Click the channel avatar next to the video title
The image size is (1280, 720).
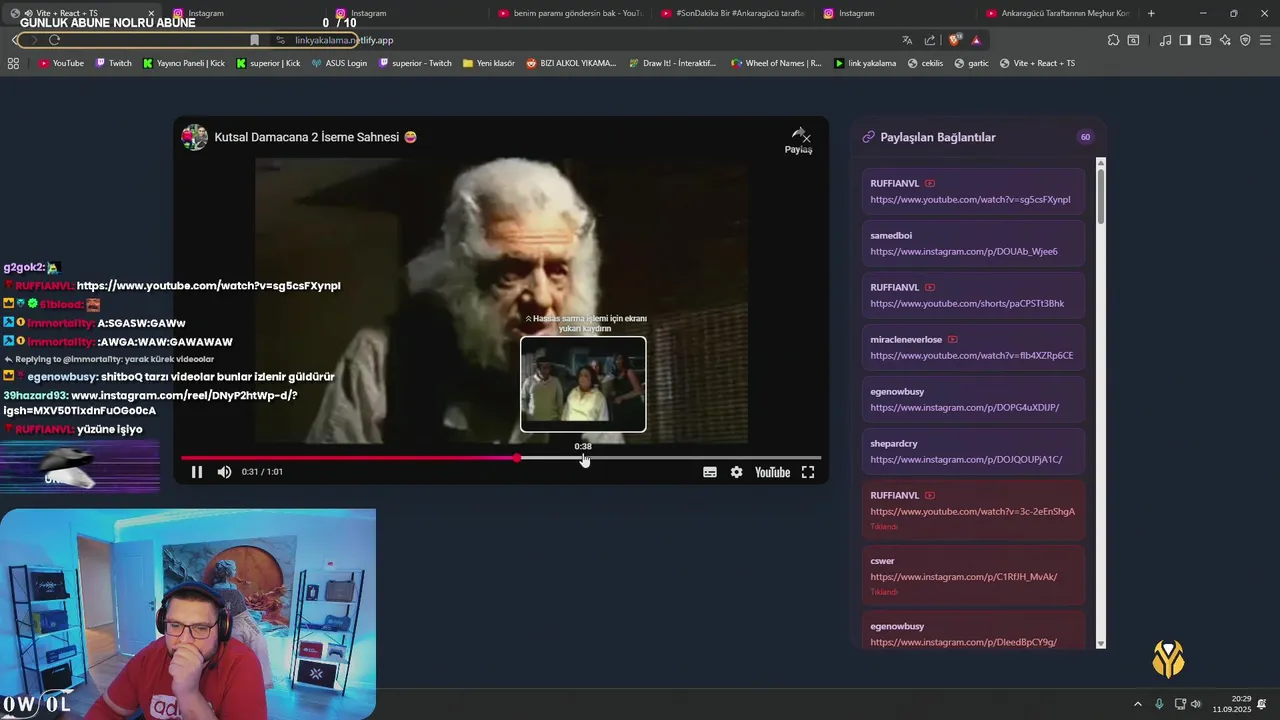[194, 138]
